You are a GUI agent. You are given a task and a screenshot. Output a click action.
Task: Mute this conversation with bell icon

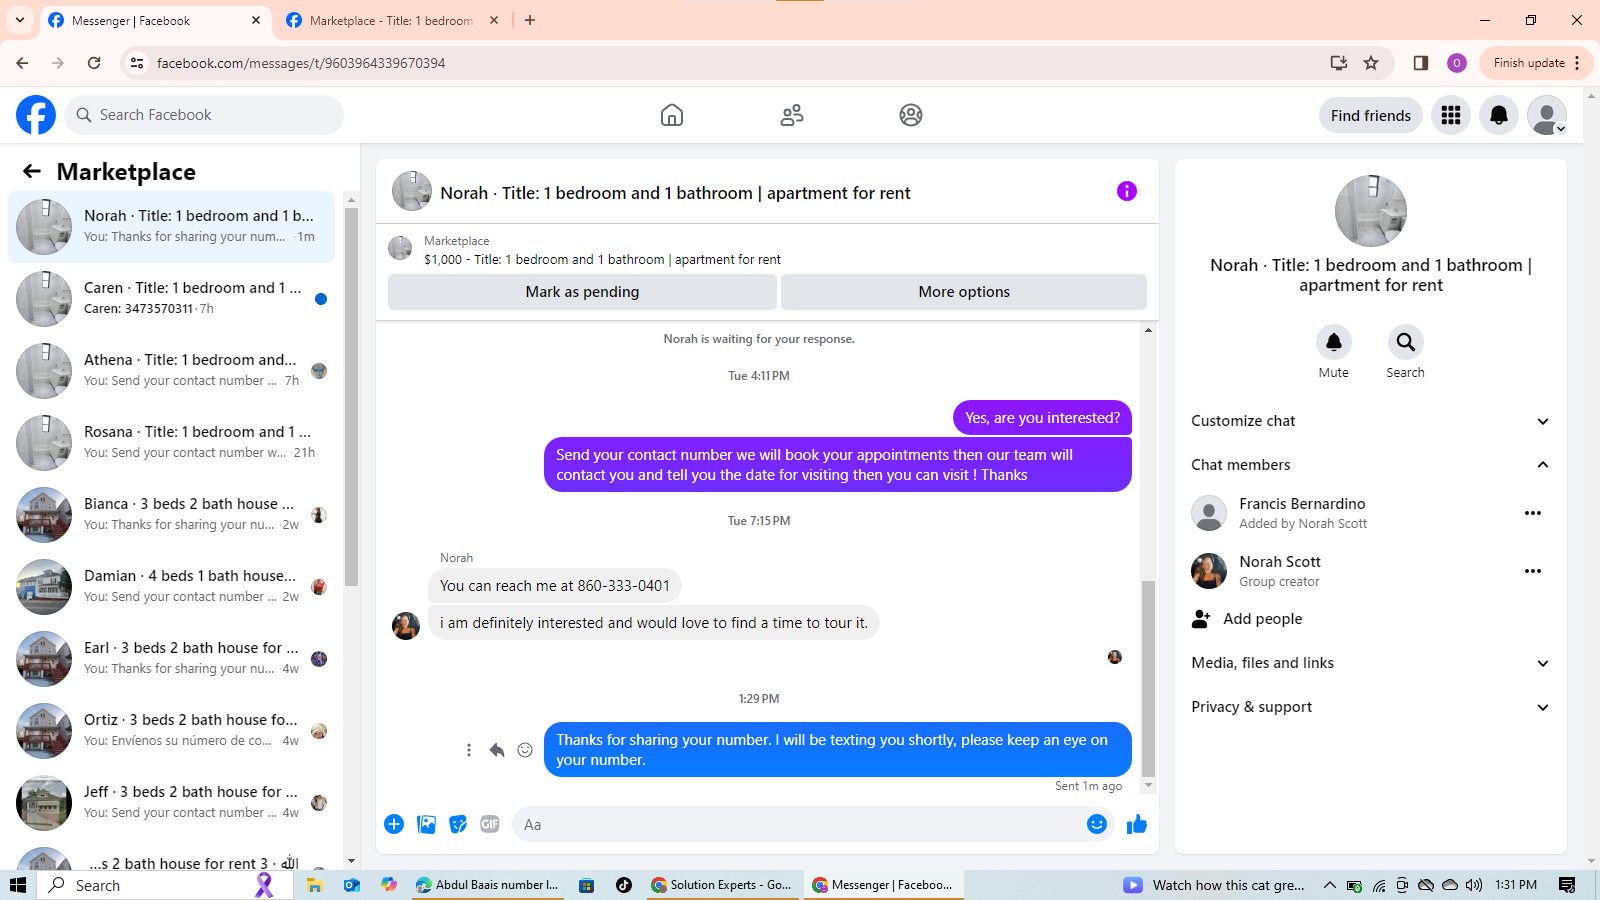1334,342
